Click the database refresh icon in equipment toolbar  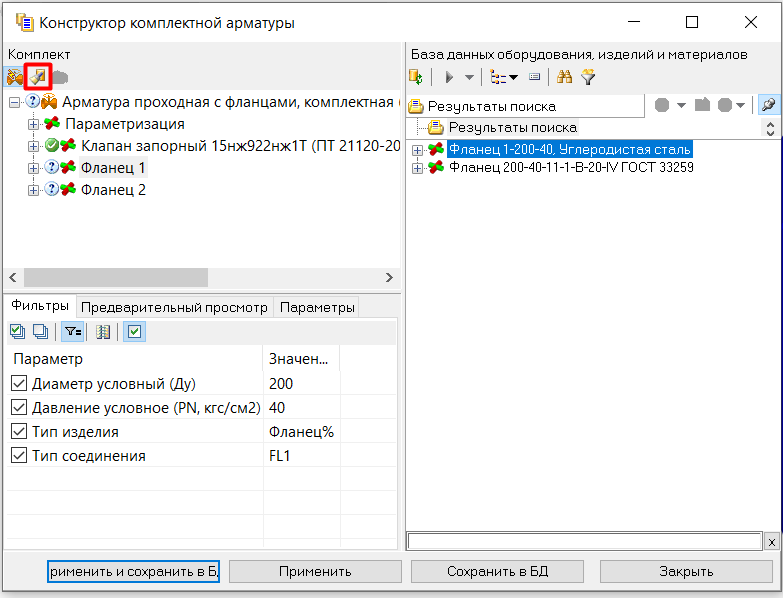(x=416, y=77)
